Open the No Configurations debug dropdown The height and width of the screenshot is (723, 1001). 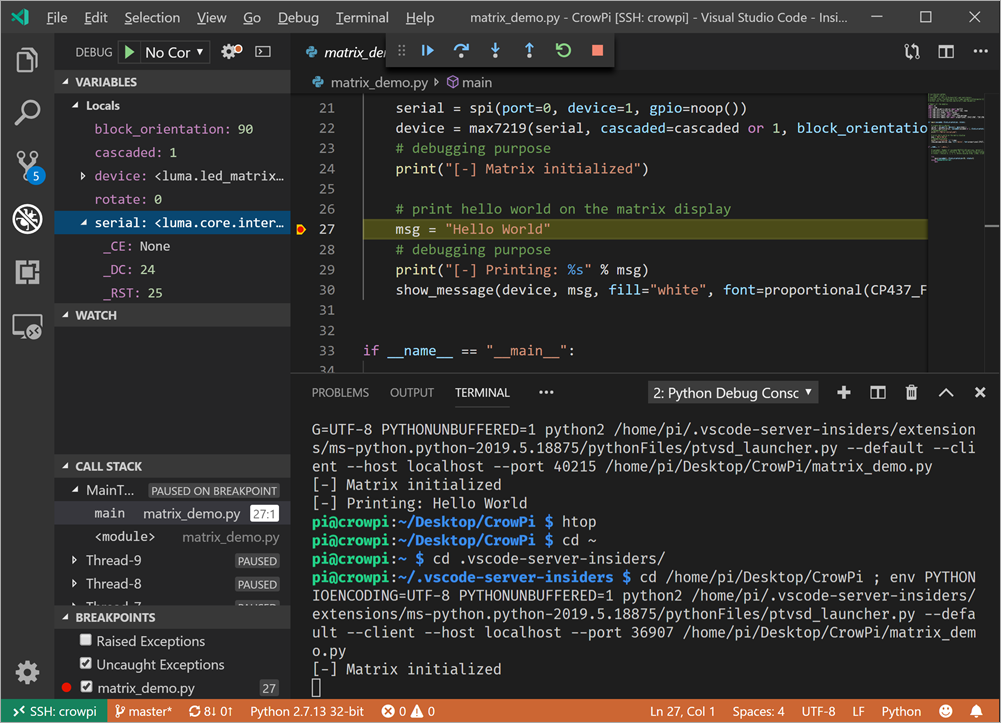coord(174,52)
